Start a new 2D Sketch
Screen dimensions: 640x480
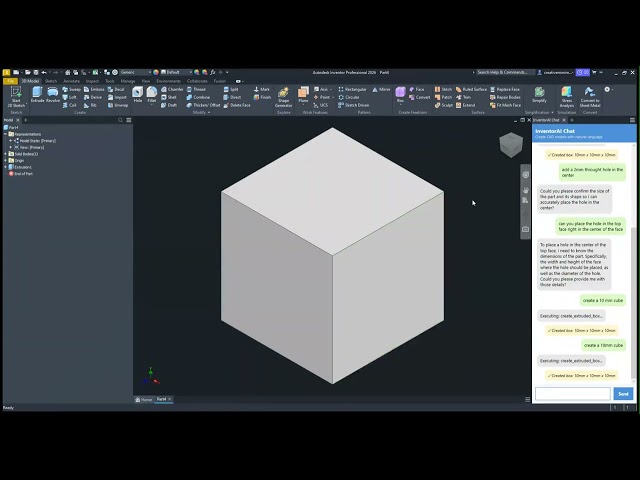(16, 97)
